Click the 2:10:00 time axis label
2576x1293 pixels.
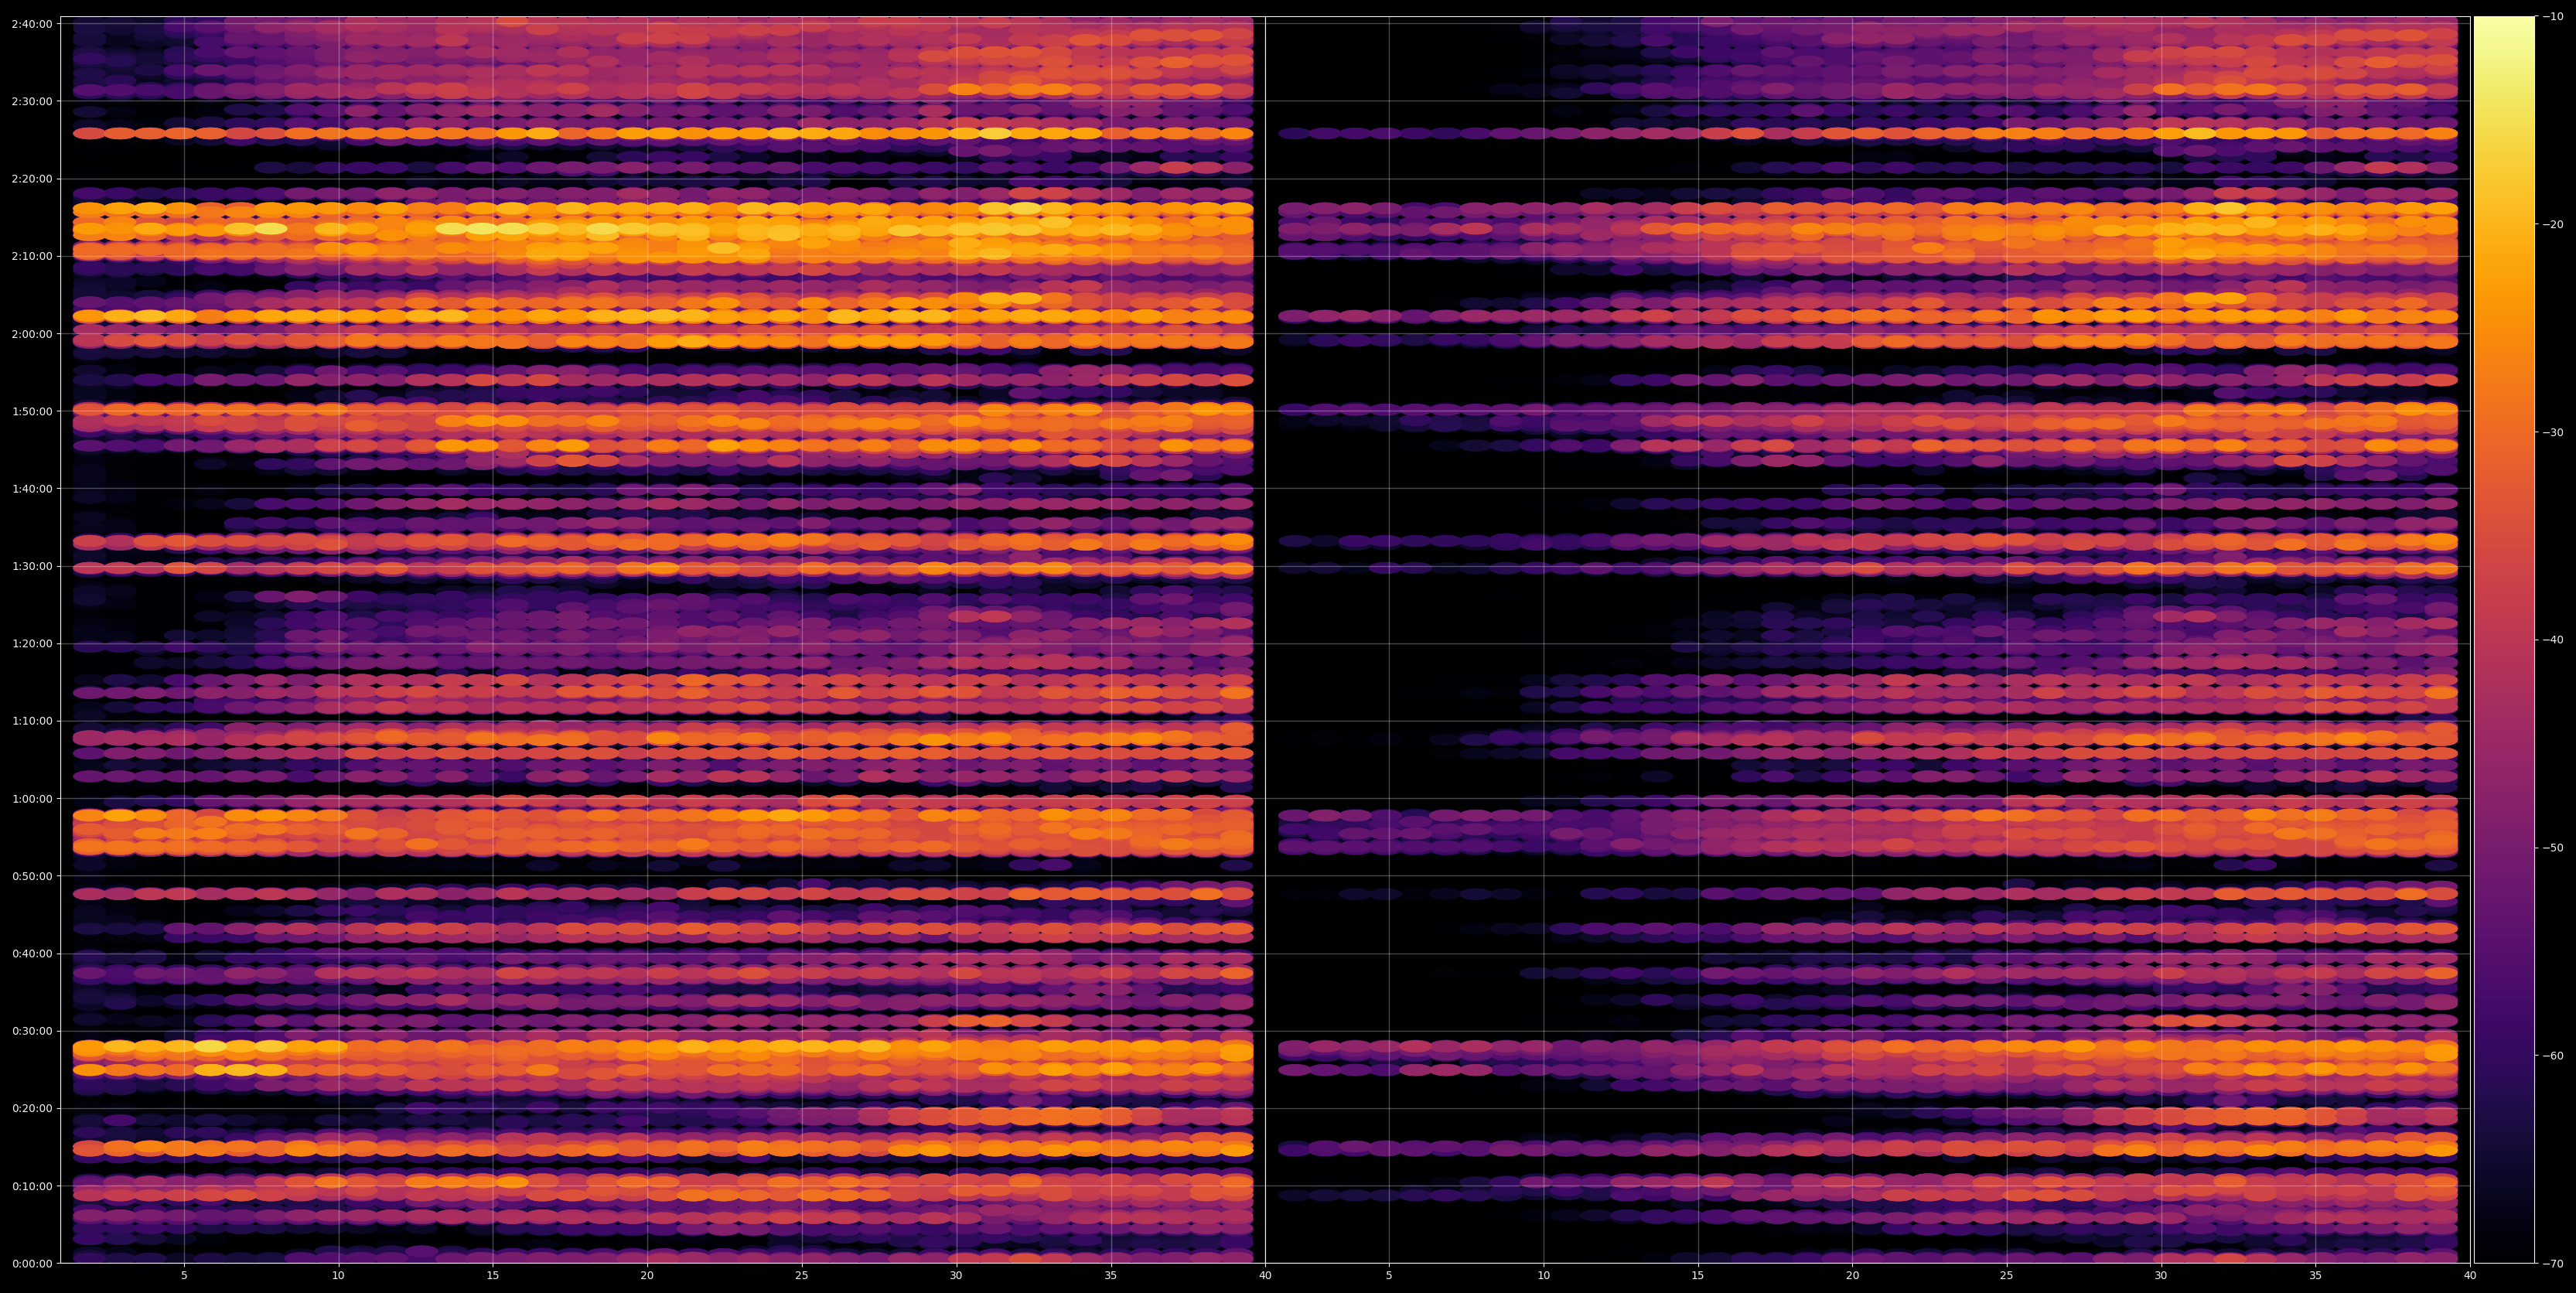(32, 256)
